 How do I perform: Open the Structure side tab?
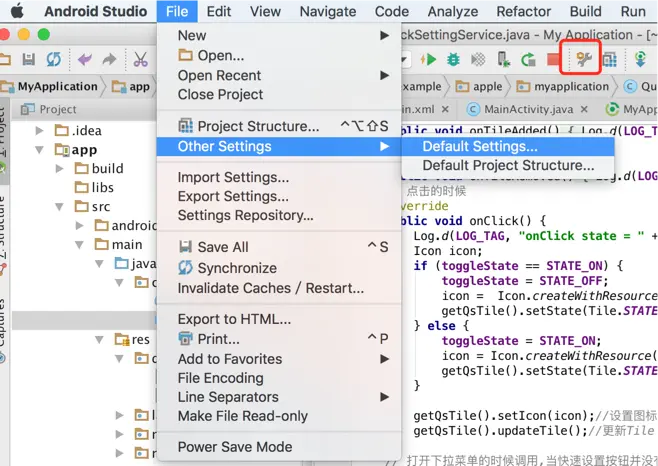pos(3,227)
